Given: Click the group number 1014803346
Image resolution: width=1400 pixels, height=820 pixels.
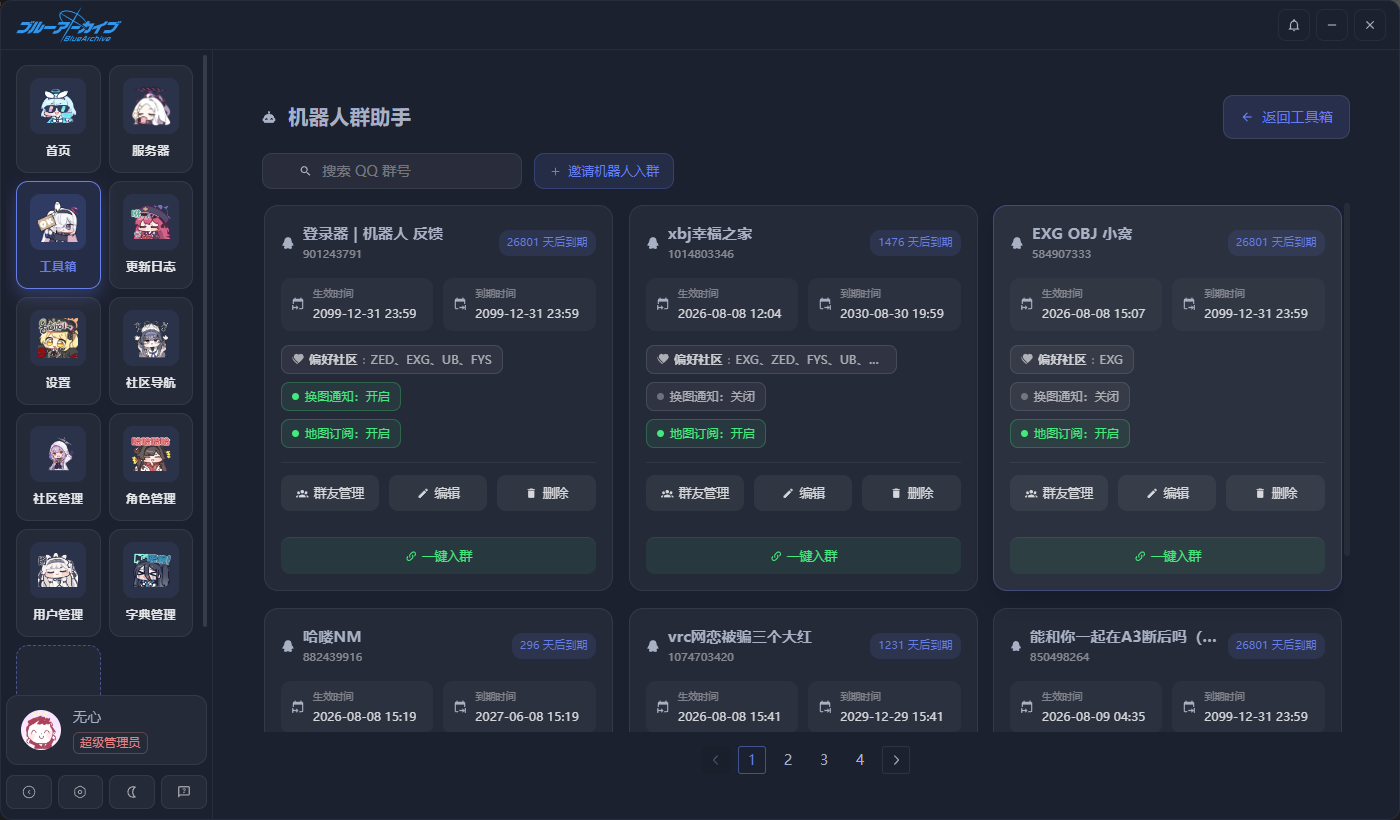Looking at the screenshot, I should pos(701,254).
